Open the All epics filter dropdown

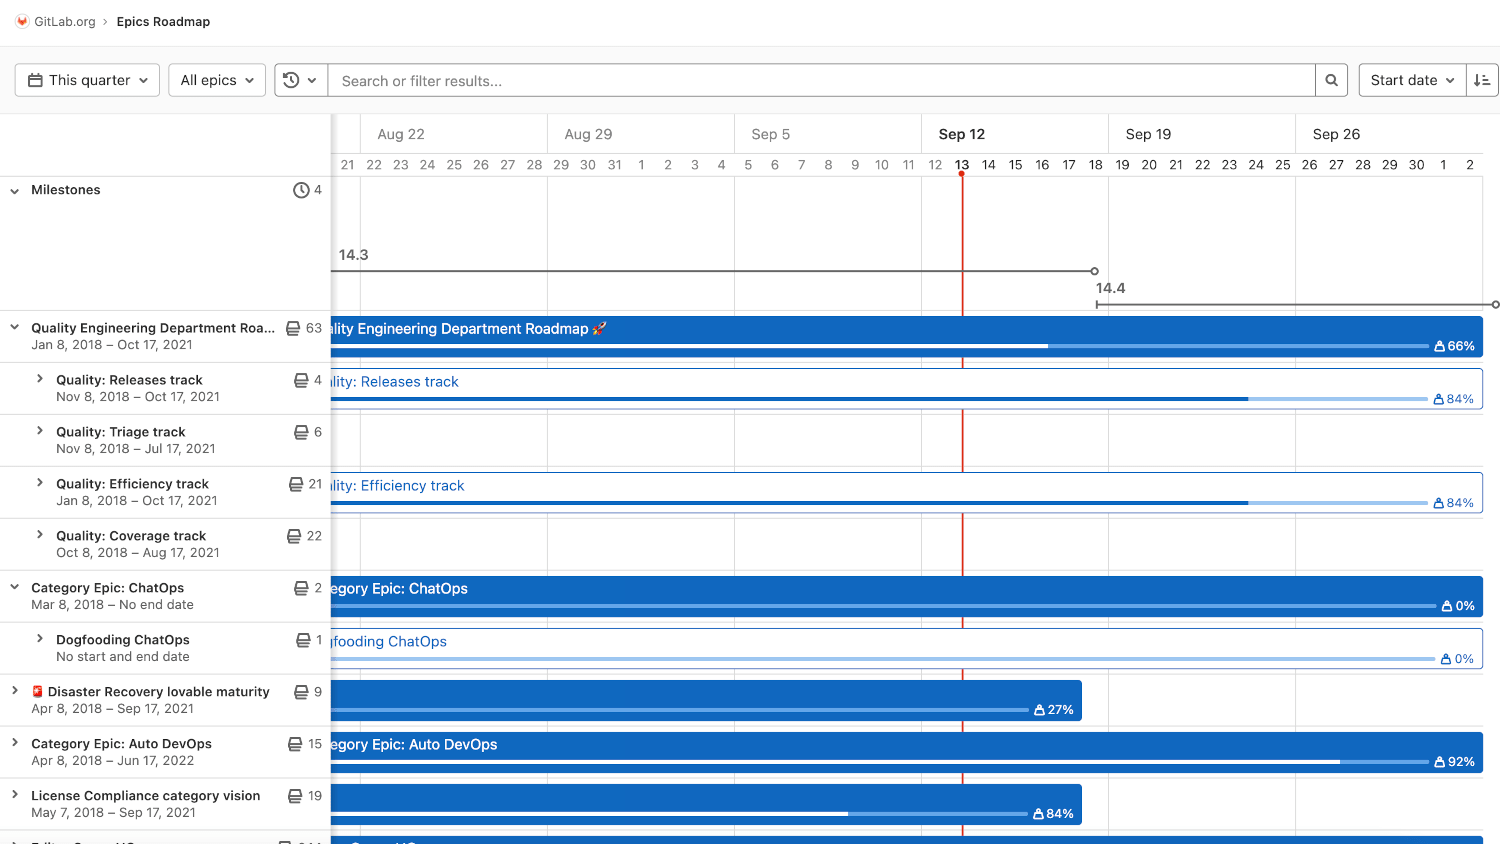point(216,80)
